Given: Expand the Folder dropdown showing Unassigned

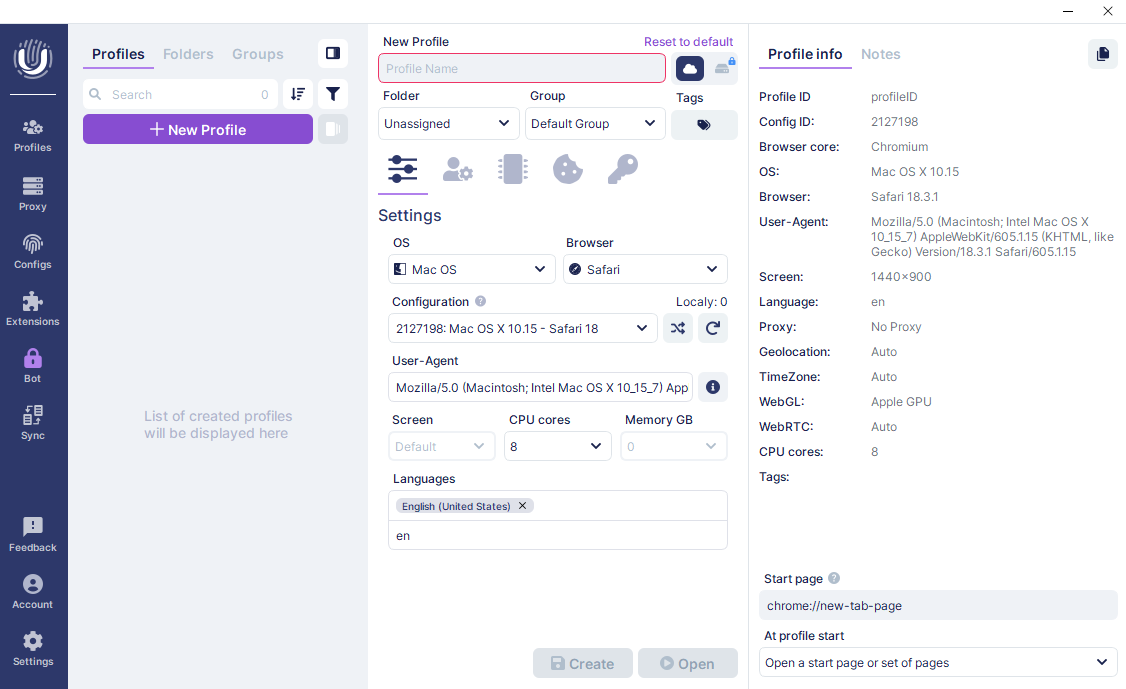Looking at the screenshot, I should tap(449, 124).
